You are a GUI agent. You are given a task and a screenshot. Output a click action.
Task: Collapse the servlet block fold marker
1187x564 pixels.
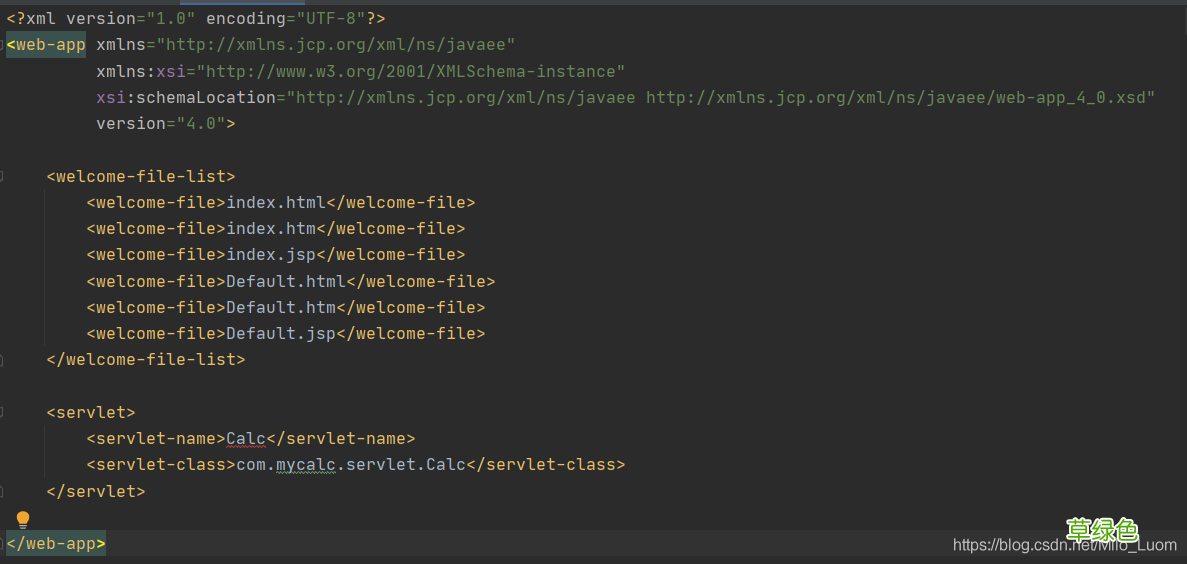tap(3, 412)
